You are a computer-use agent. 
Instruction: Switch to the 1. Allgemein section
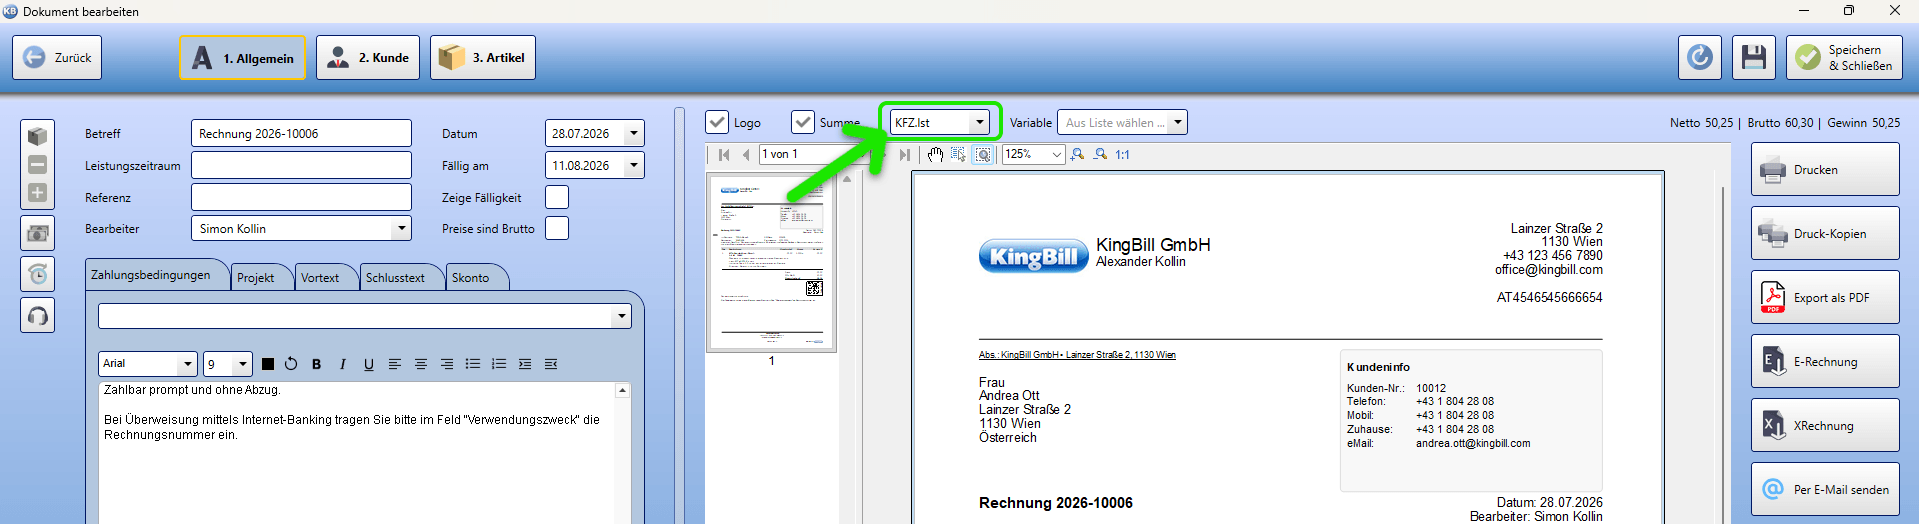pos(244,58)
